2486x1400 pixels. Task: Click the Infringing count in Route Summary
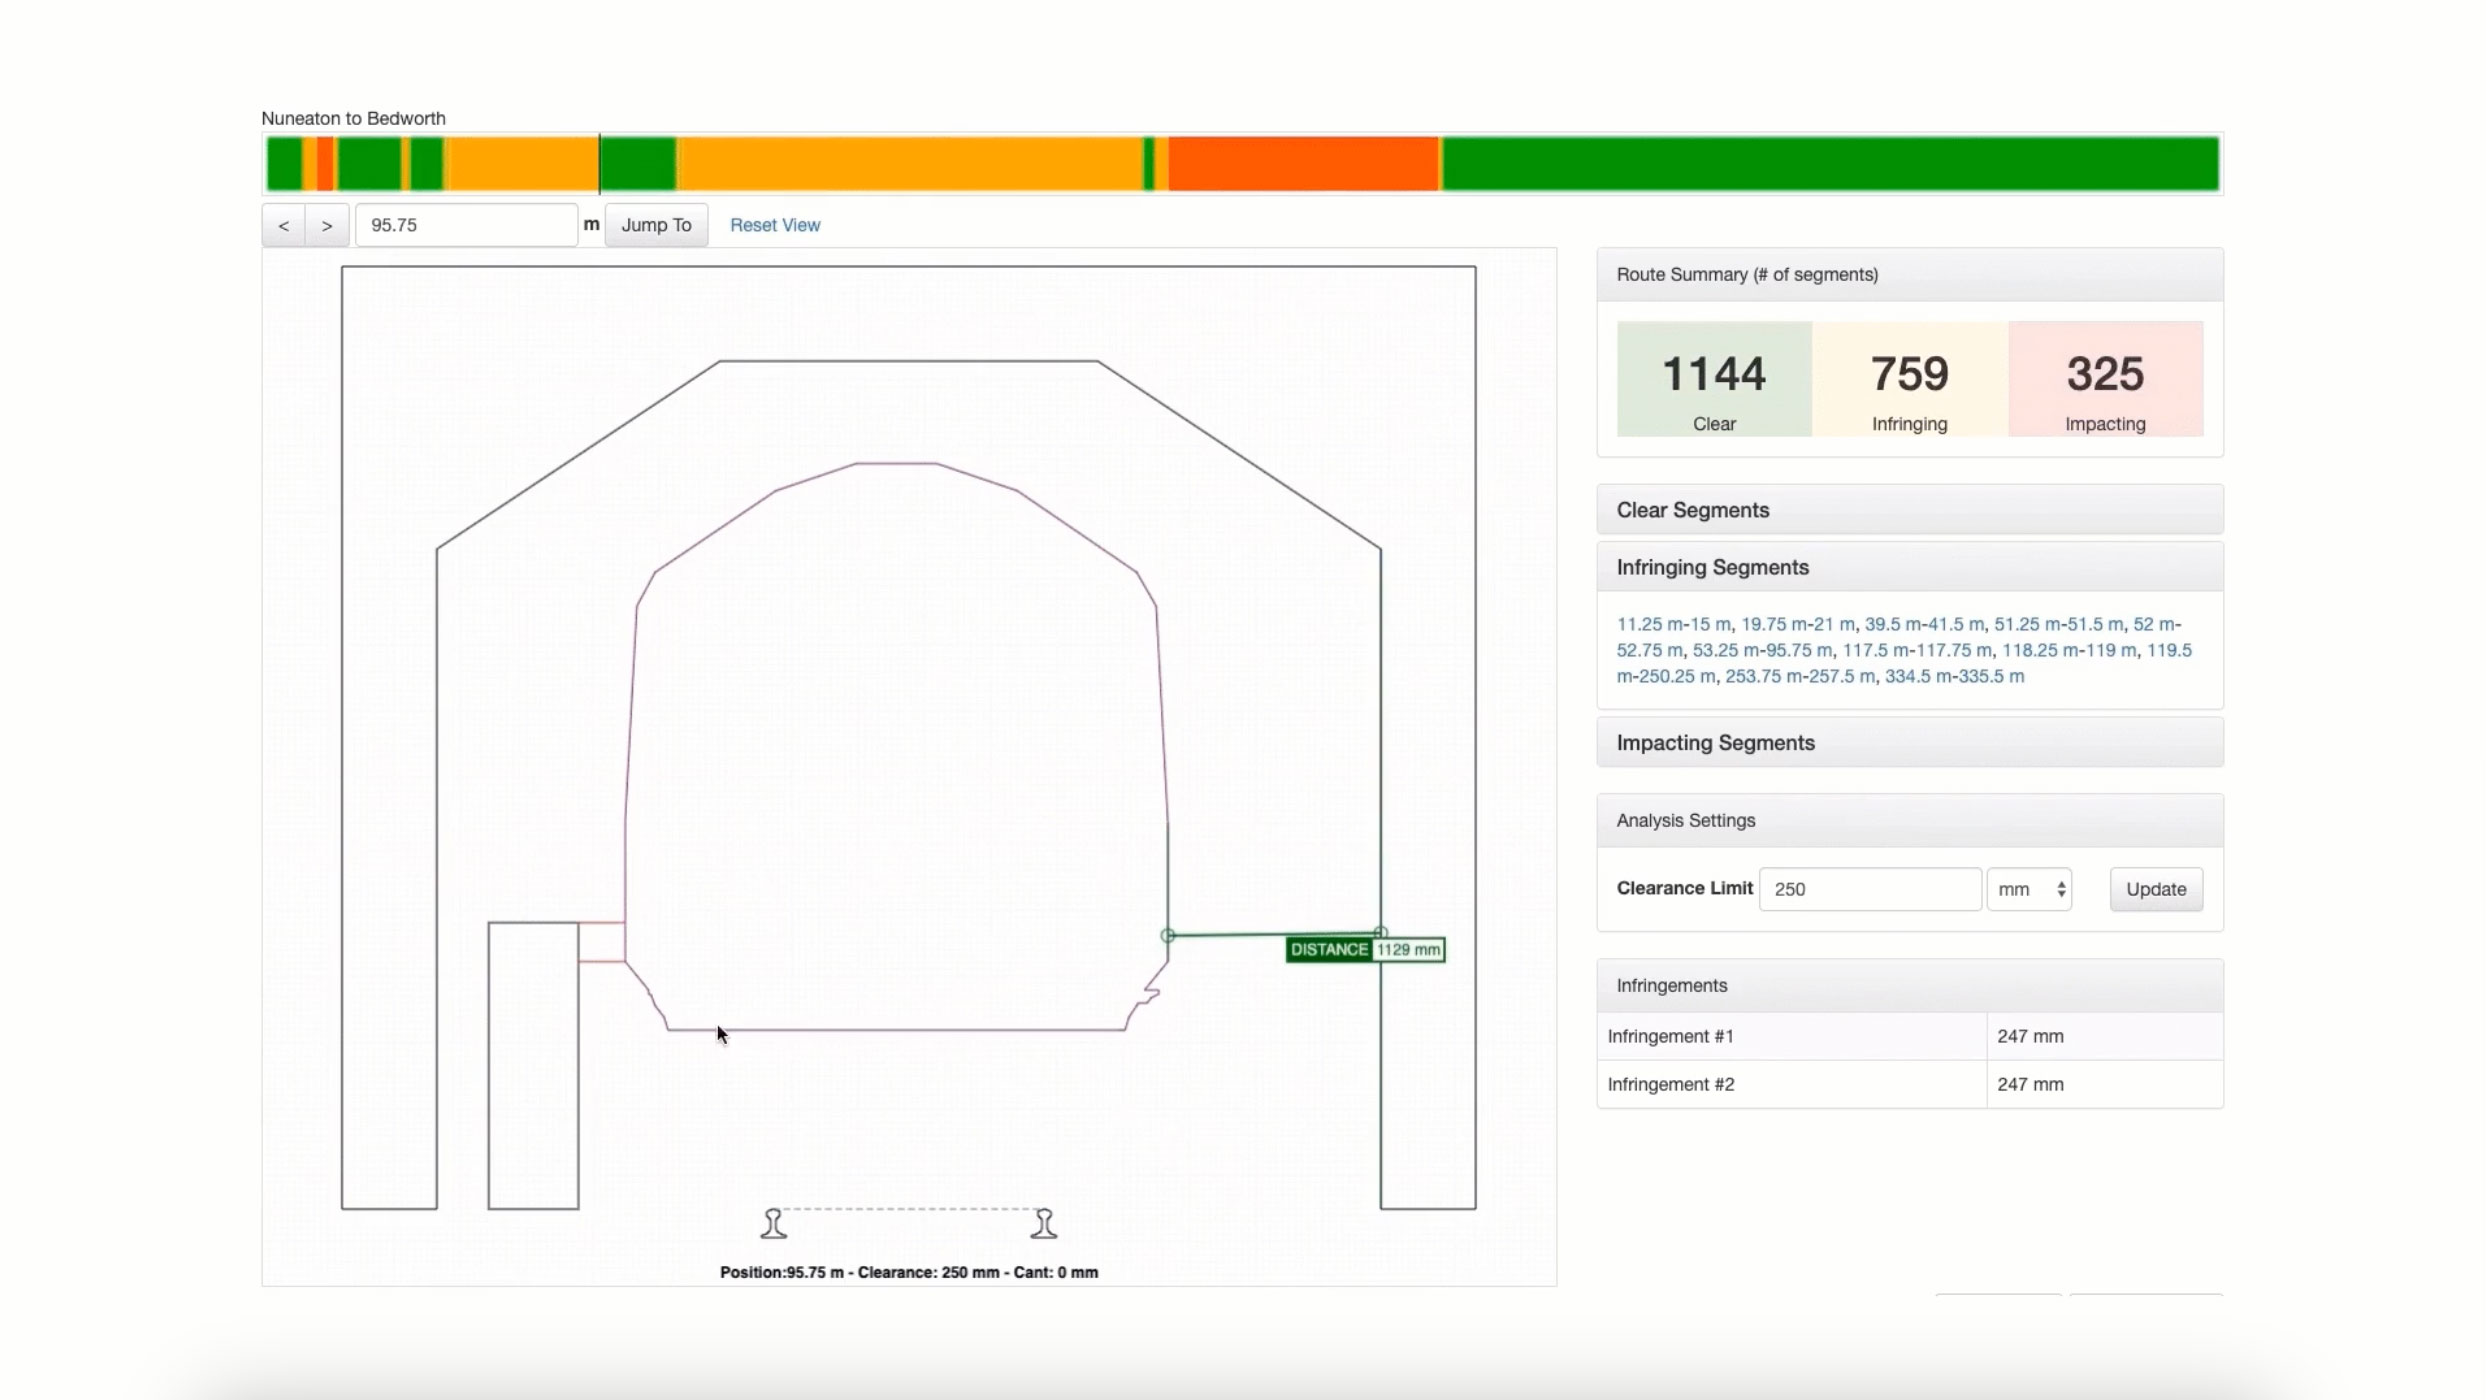click(1908, 374)
